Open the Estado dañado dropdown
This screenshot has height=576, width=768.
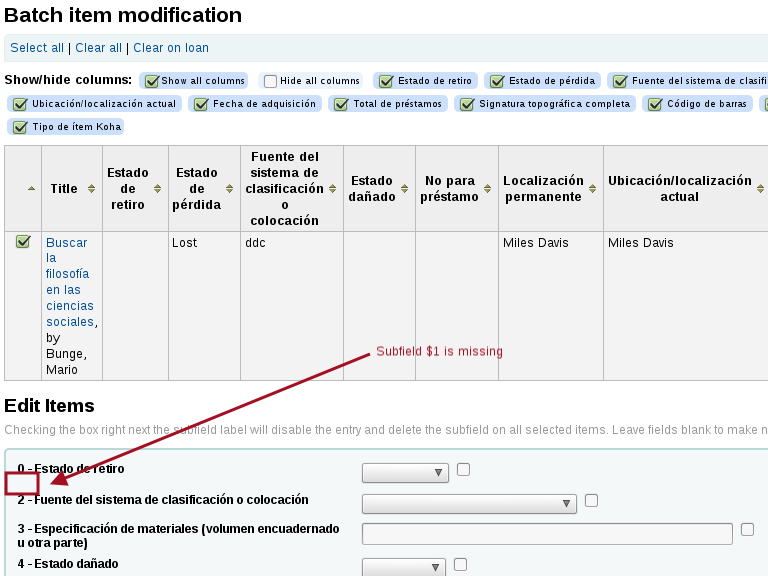point(404,567)
